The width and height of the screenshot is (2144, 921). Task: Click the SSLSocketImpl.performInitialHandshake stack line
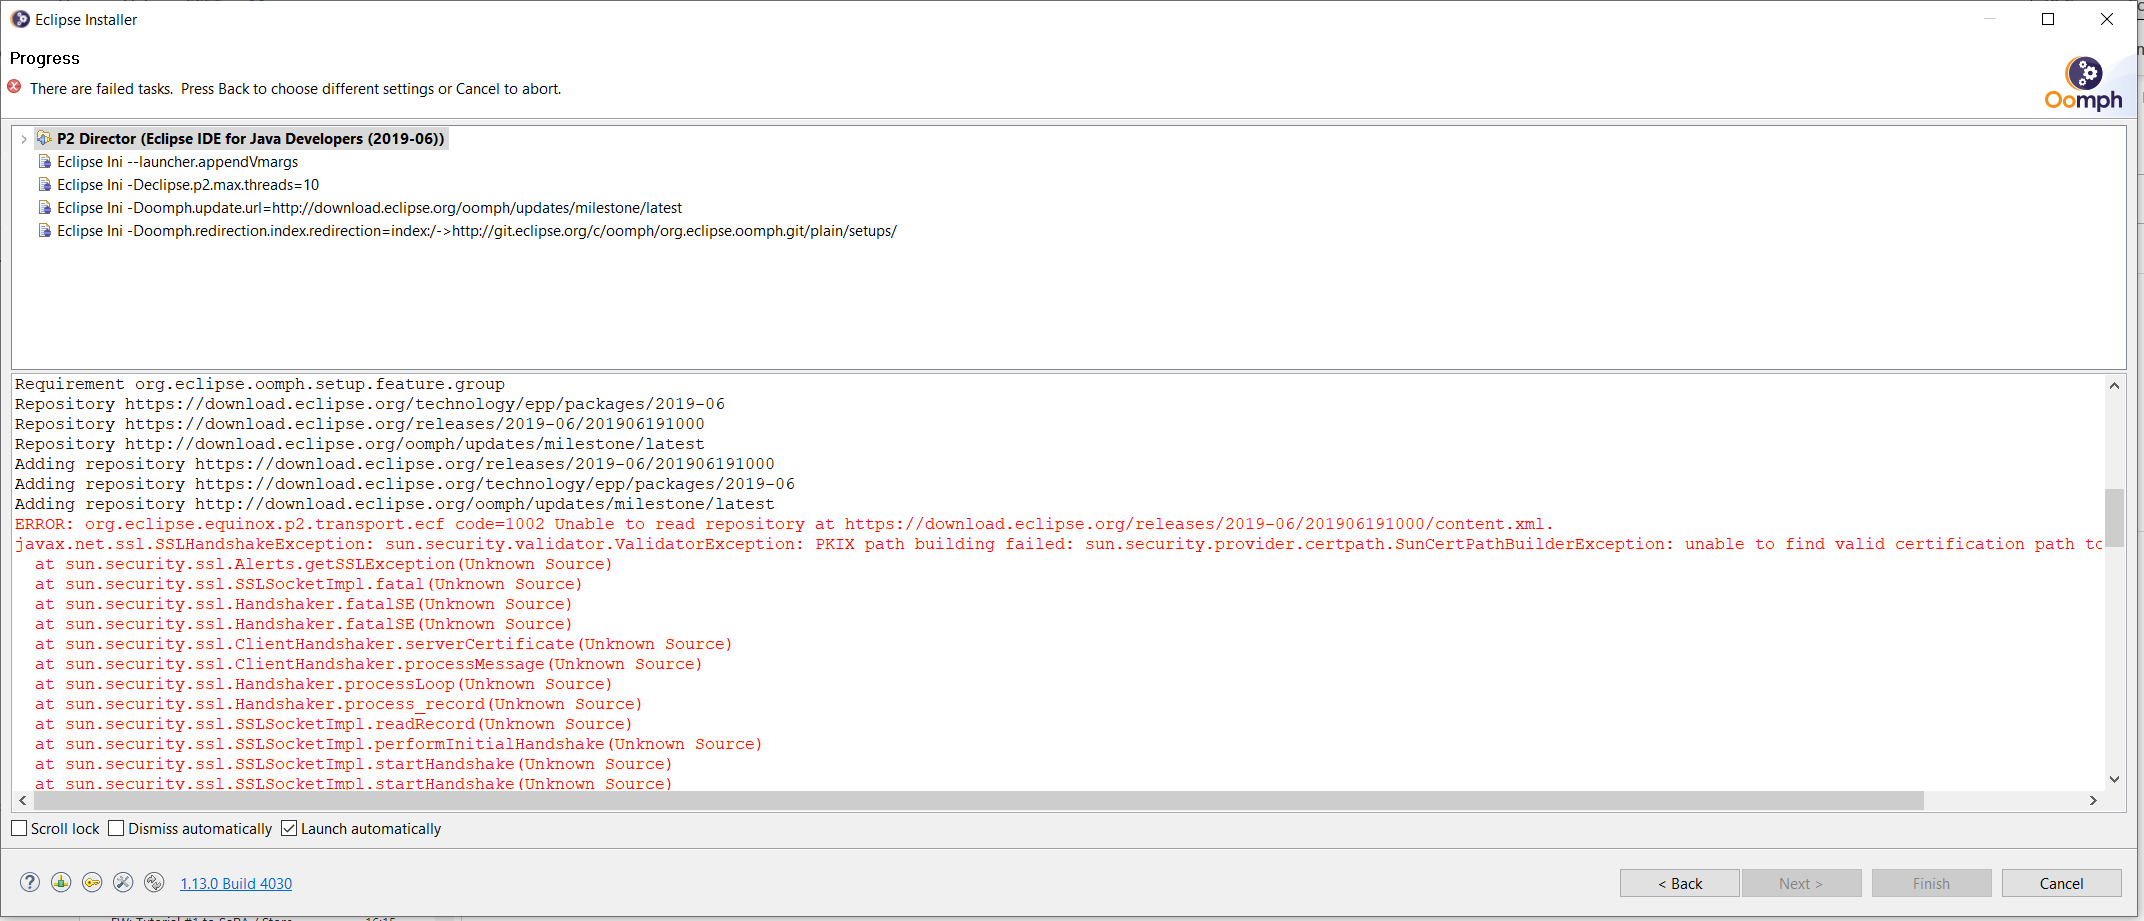point(399,744)
